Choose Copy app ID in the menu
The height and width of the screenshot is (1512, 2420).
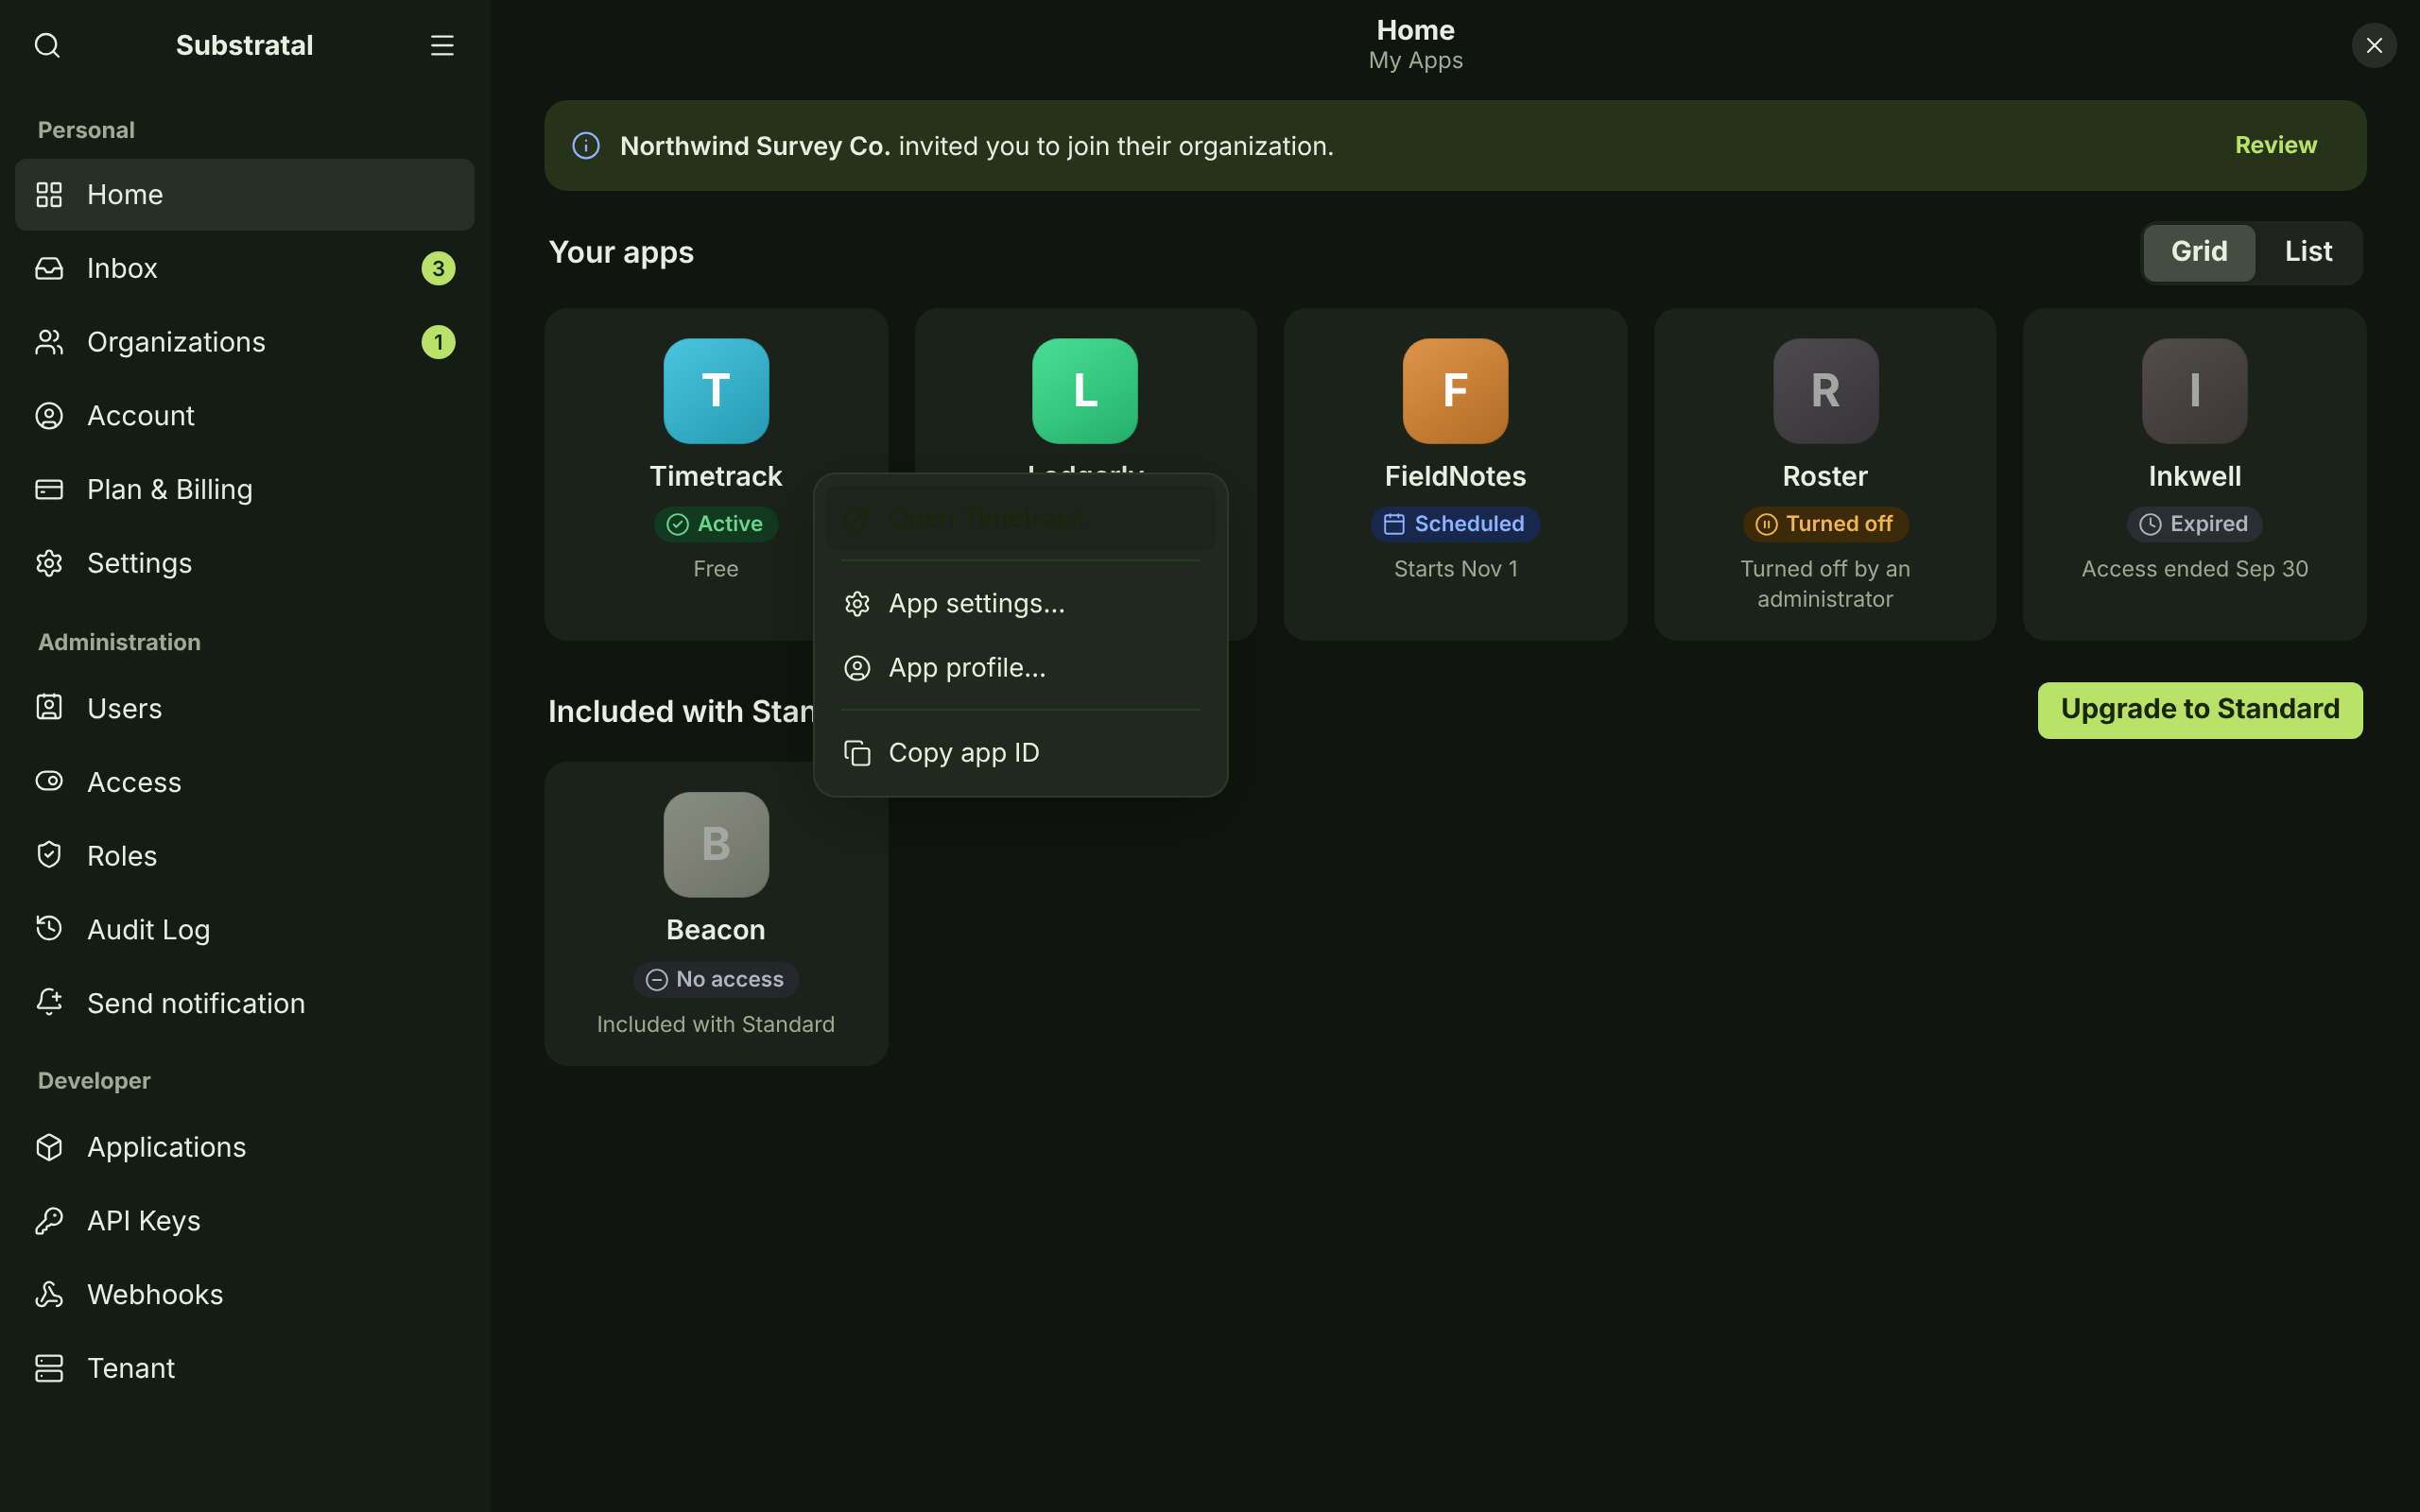1020,753
